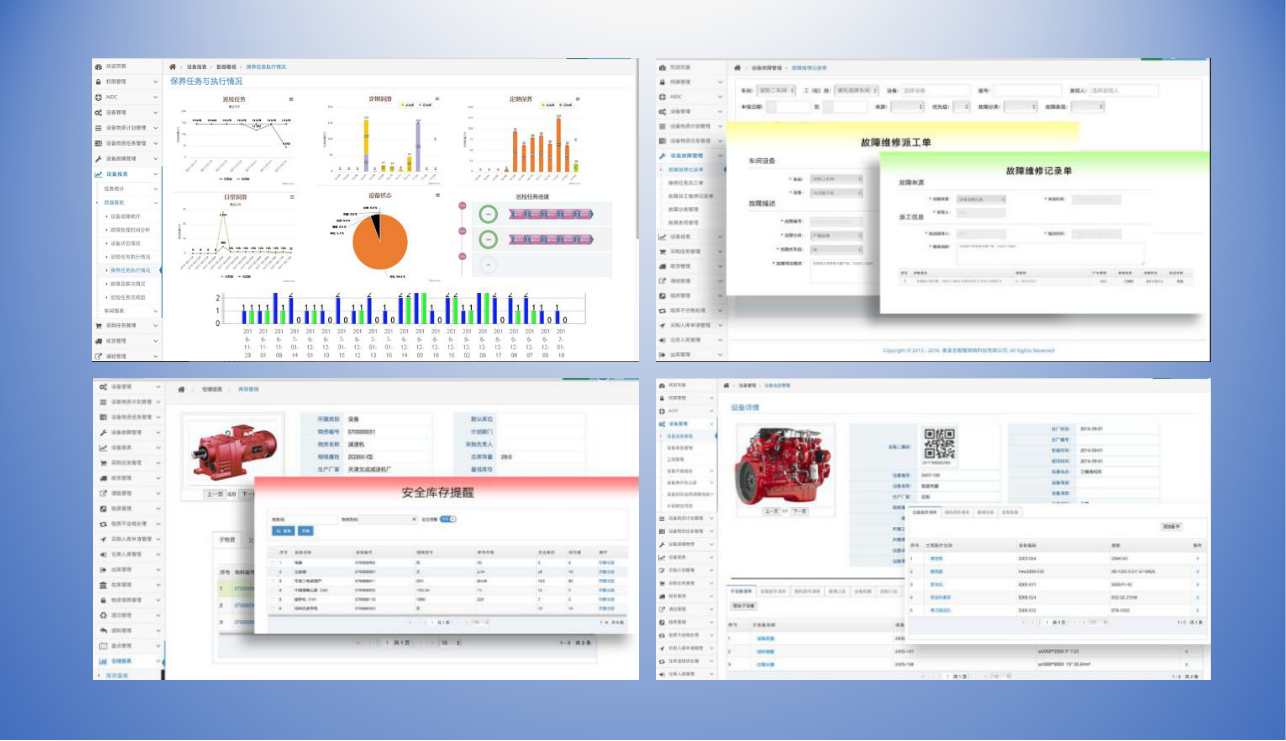Select 子物资 tab below the reducer details

(x=228, y=540)
